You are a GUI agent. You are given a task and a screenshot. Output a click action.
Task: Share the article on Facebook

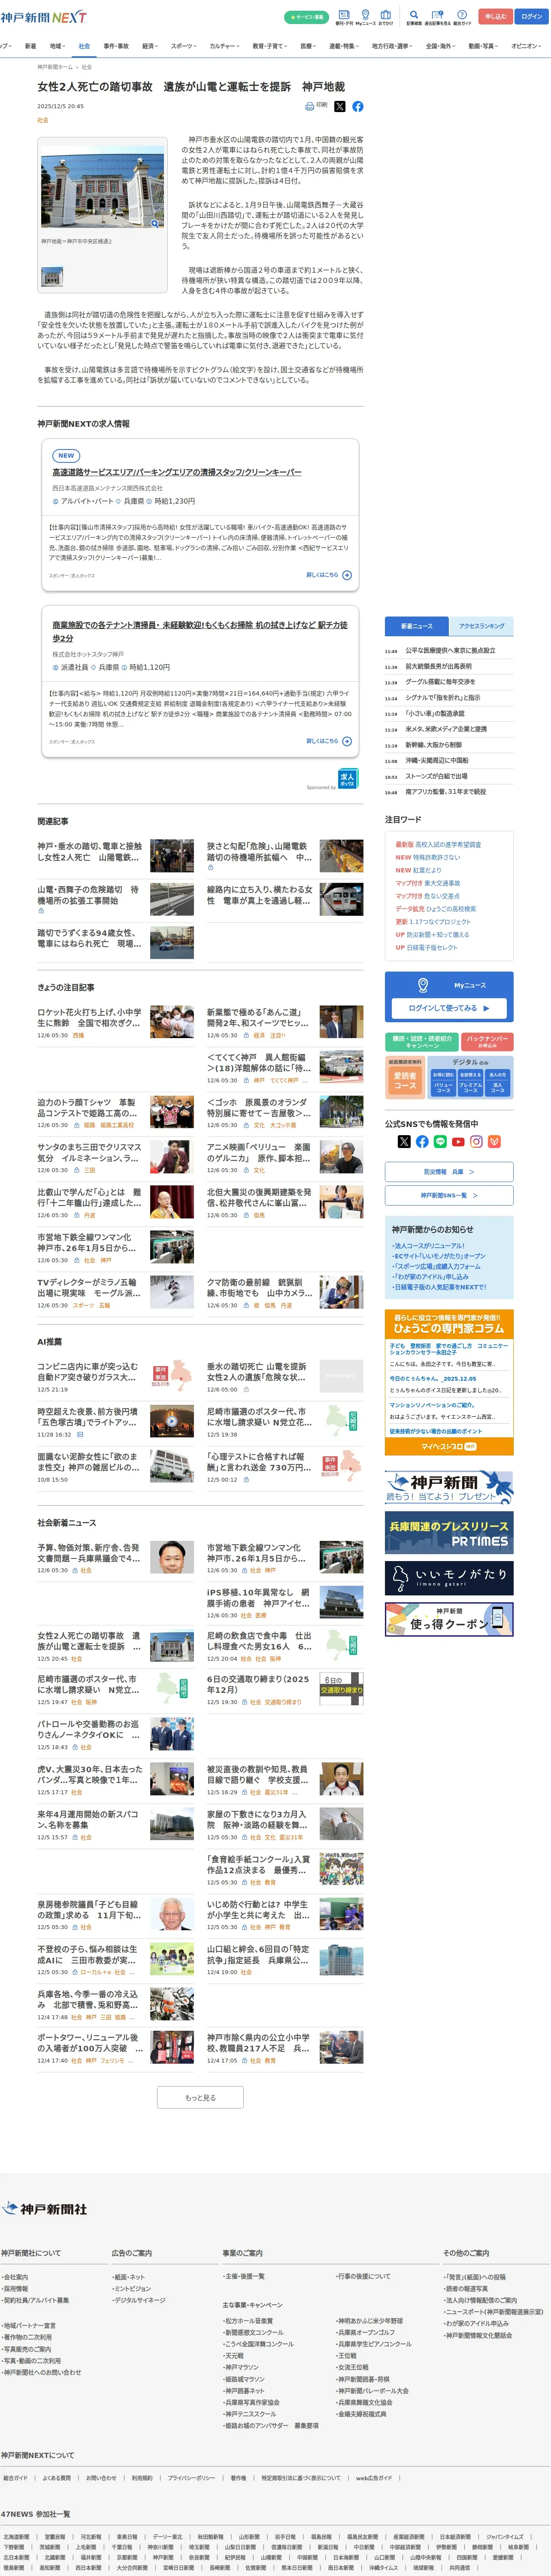tap(358, 106)
